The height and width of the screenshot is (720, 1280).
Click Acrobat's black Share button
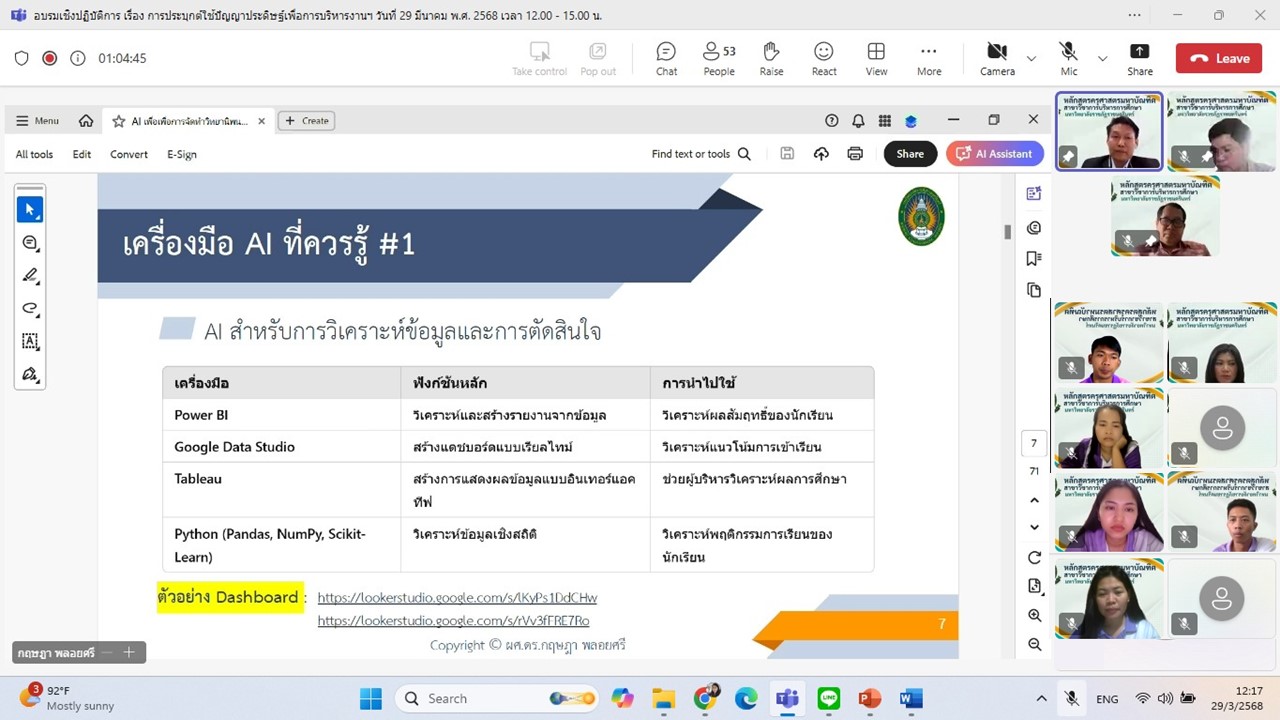pos(910,154)
